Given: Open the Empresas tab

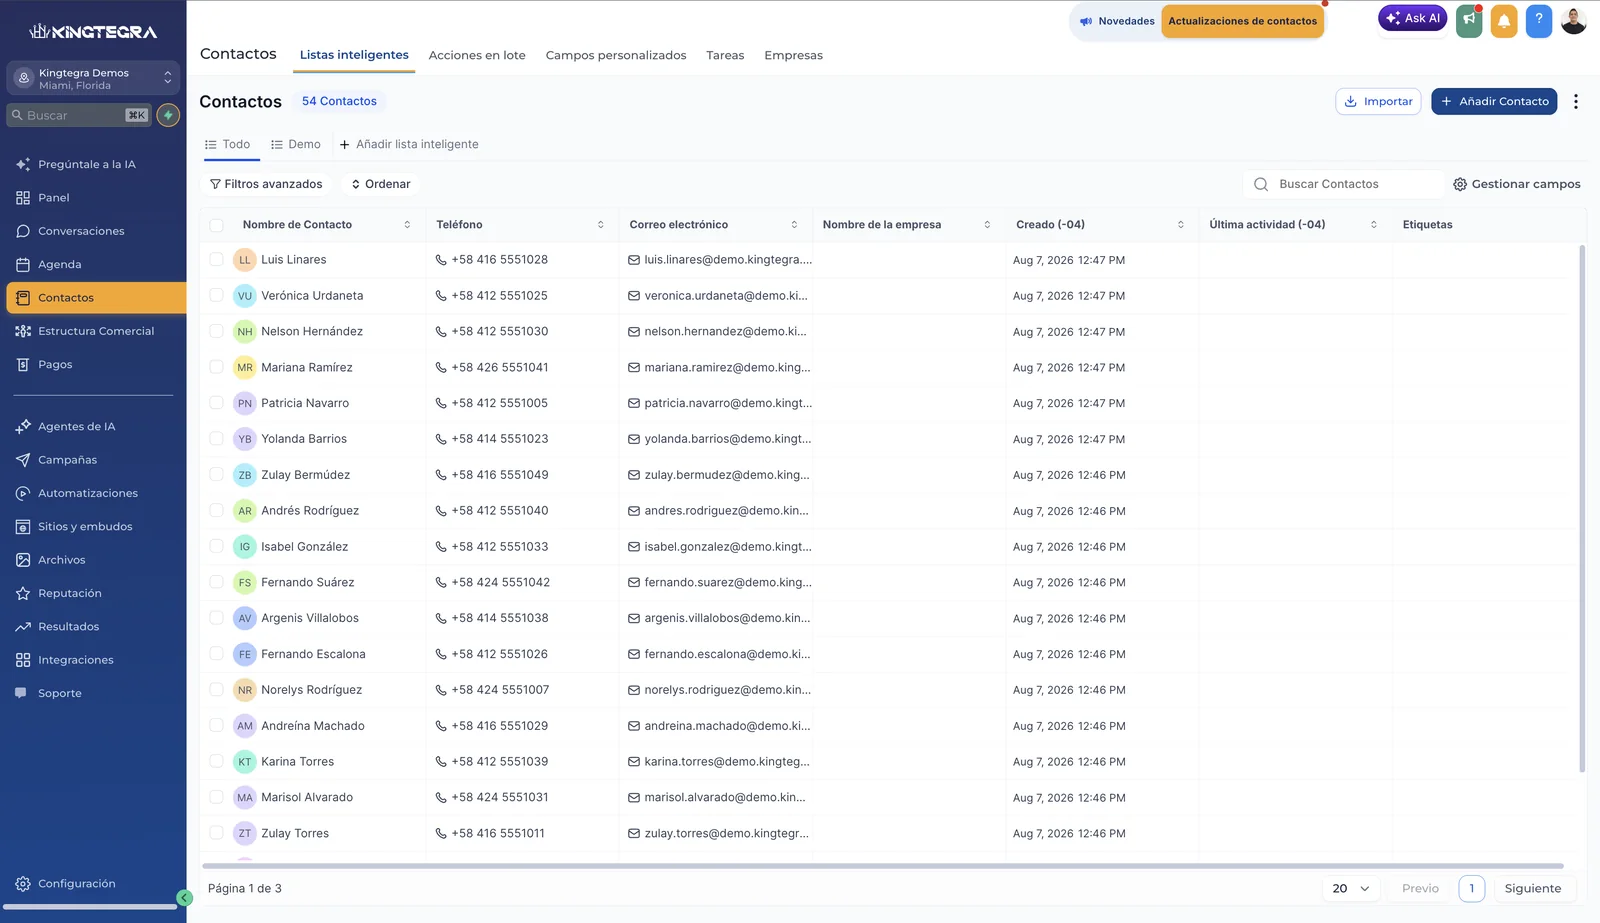Looking at the screenshot, I should tap(793, 56).
